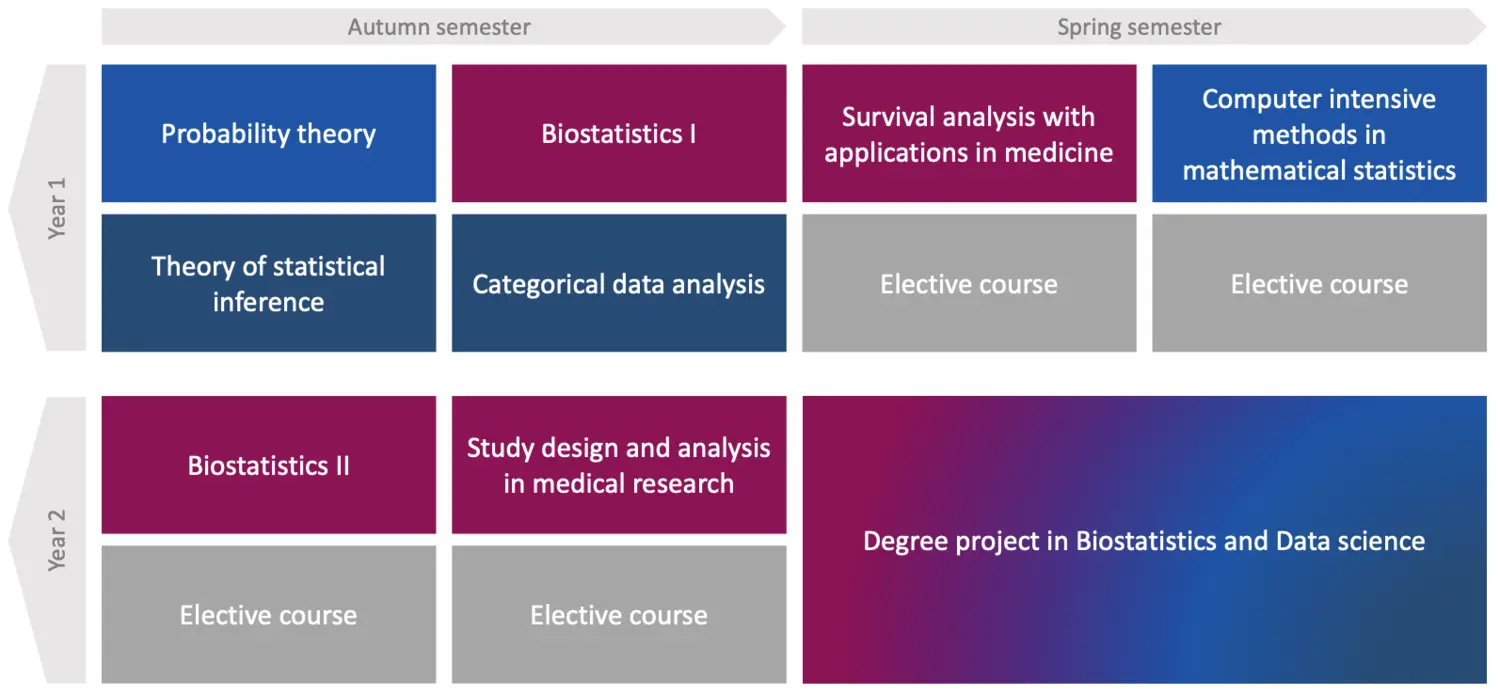Click Elective course beneath Biostatistics II

pos(269,614)
